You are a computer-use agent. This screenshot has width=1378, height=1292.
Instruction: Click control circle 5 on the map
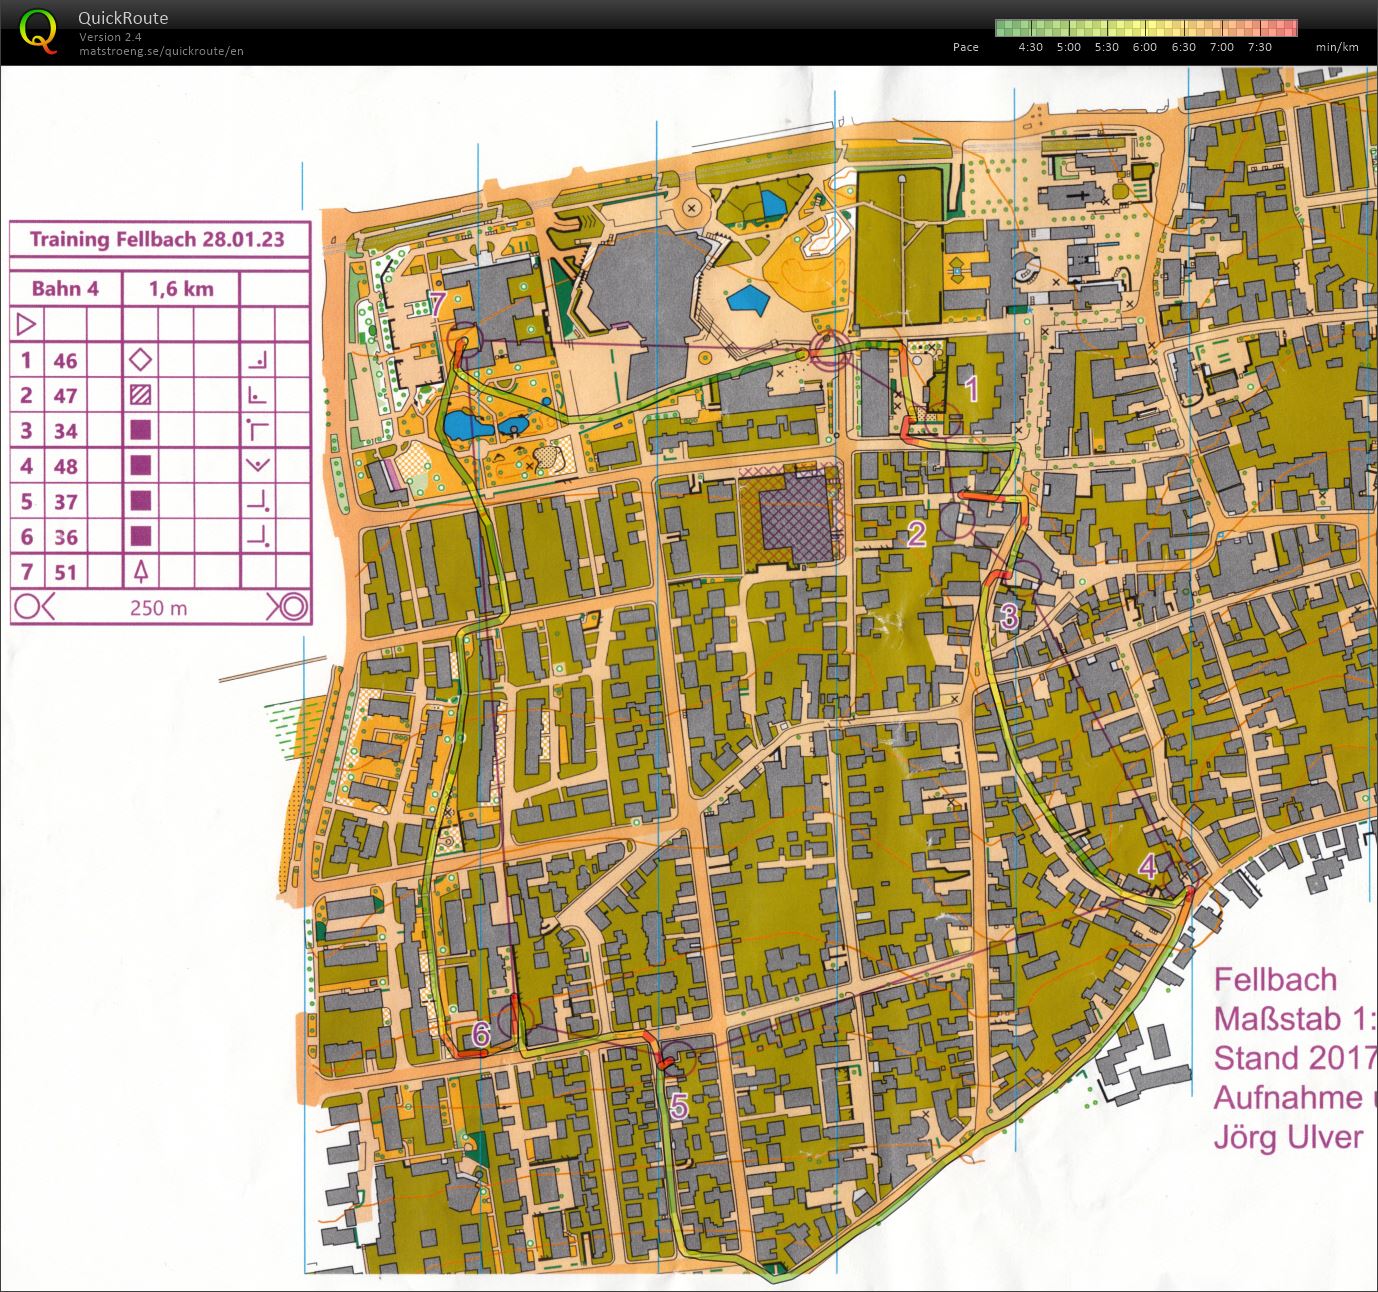(x=679, y=1058)
